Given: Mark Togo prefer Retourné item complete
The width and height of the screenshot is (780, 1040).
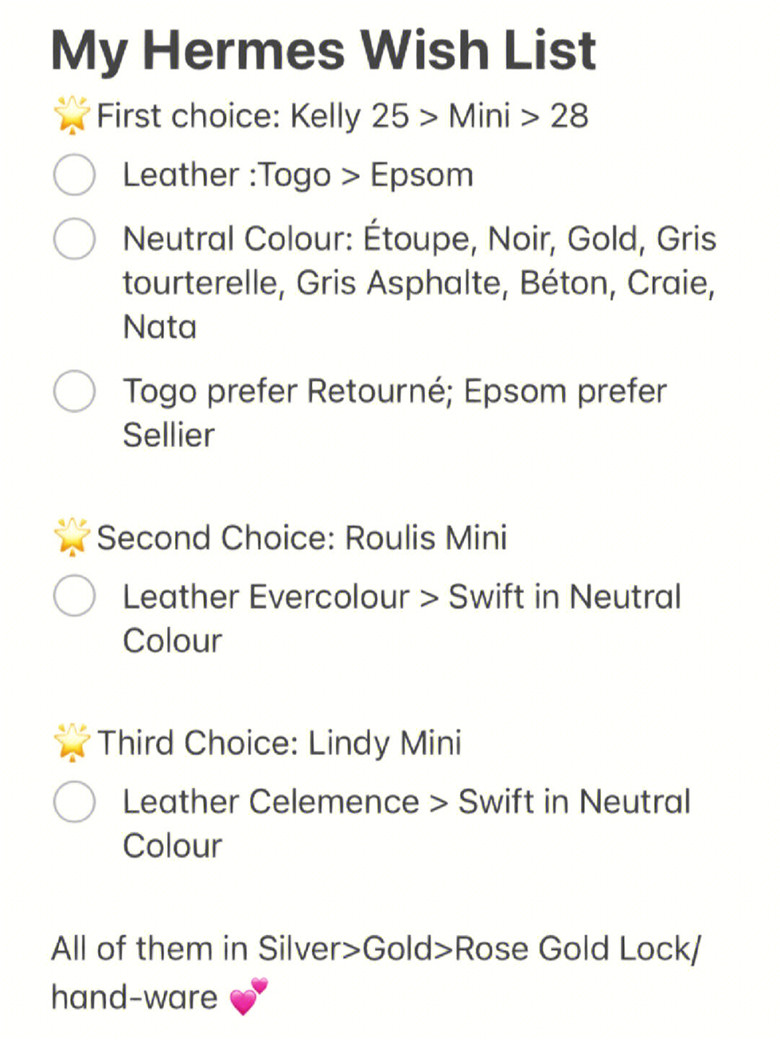Looking at the screenshot, I should (74, 391).
